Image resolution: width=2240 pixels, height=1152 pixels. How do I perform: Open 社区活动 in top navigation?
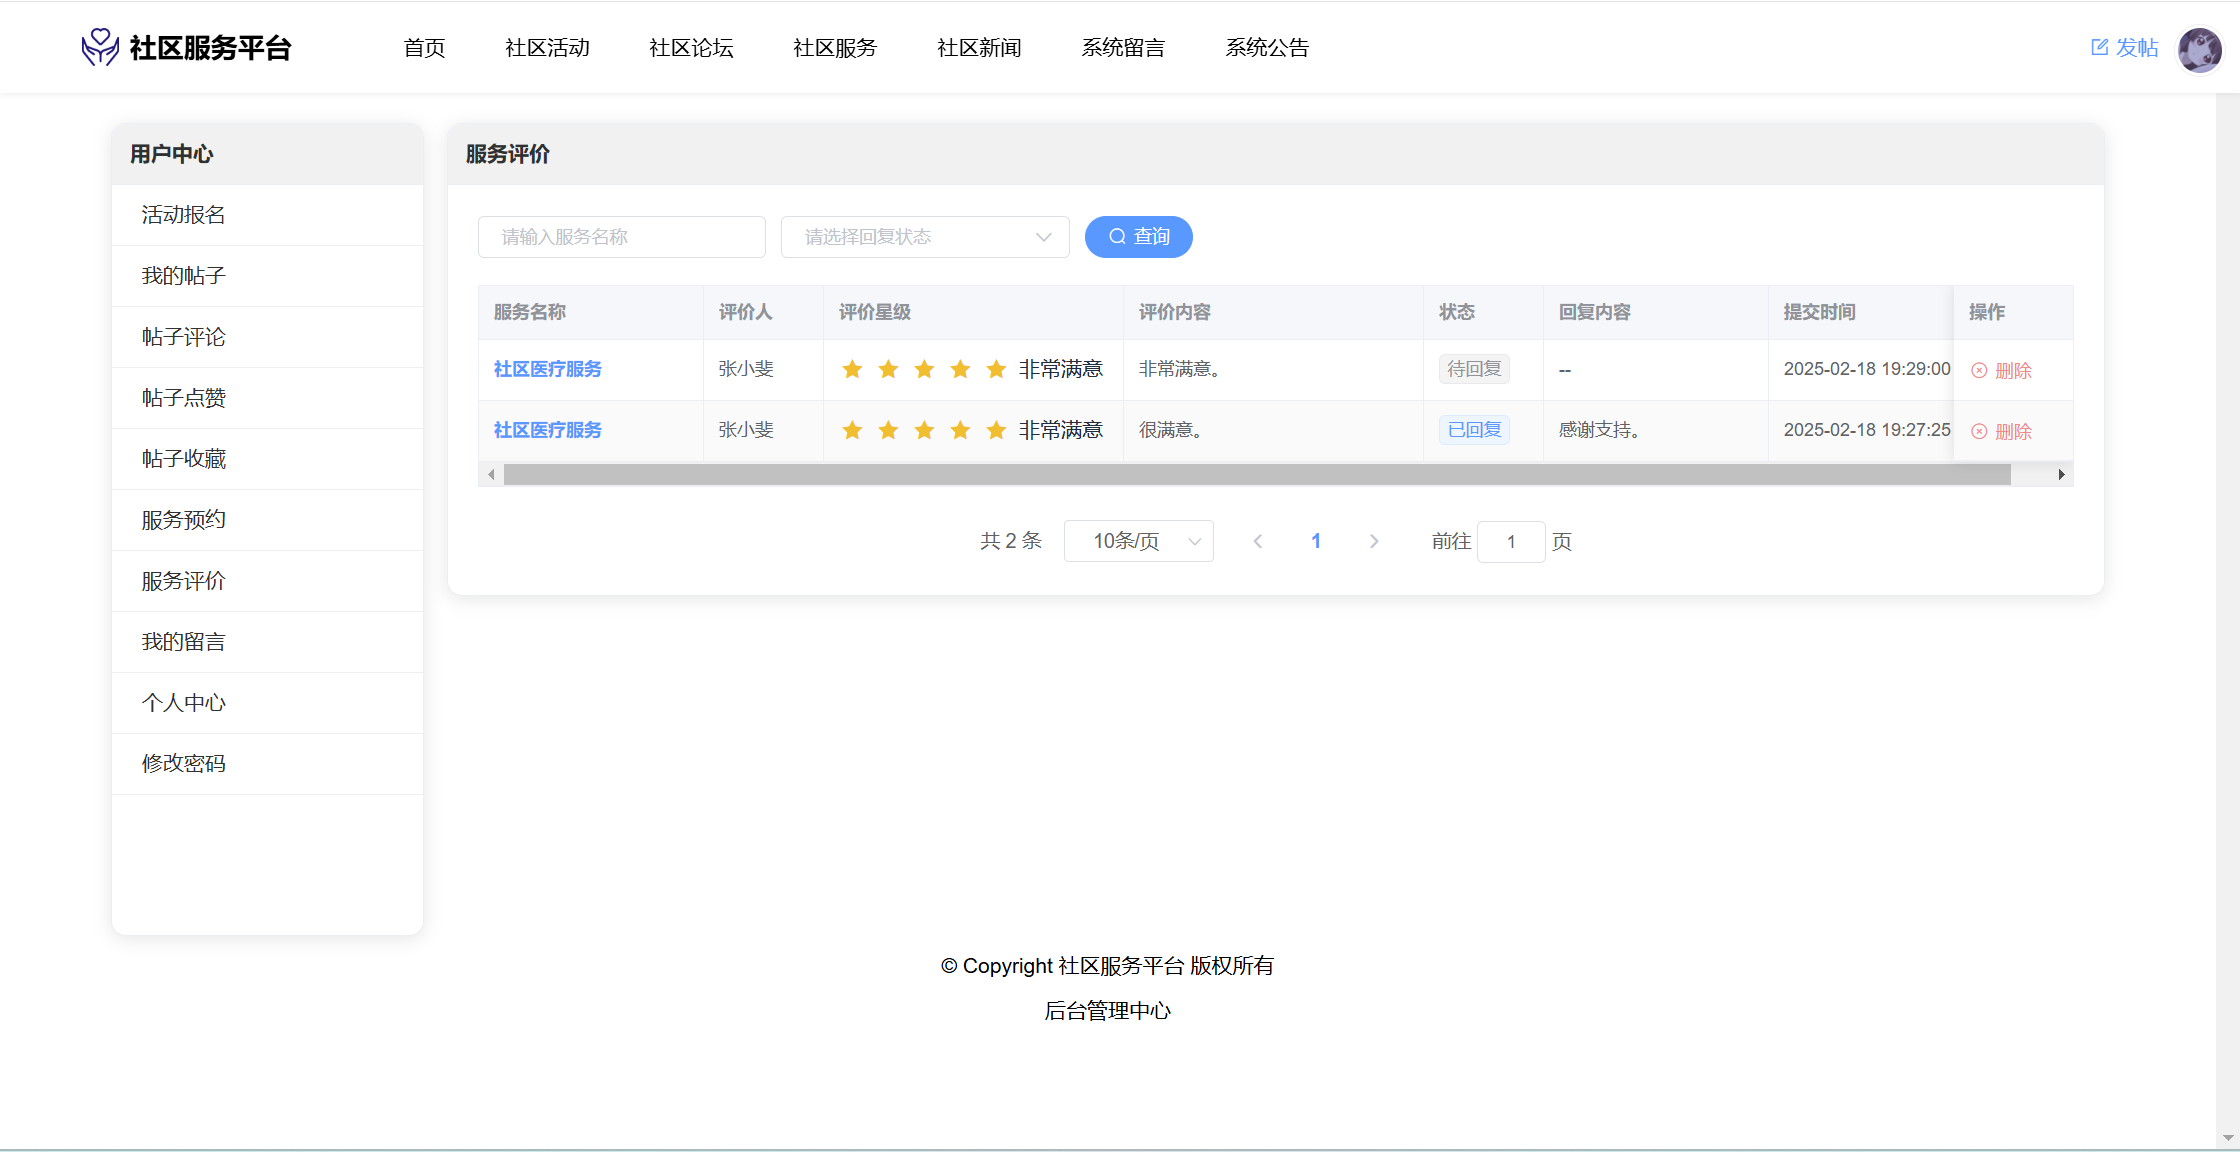[x=547, y=48]
